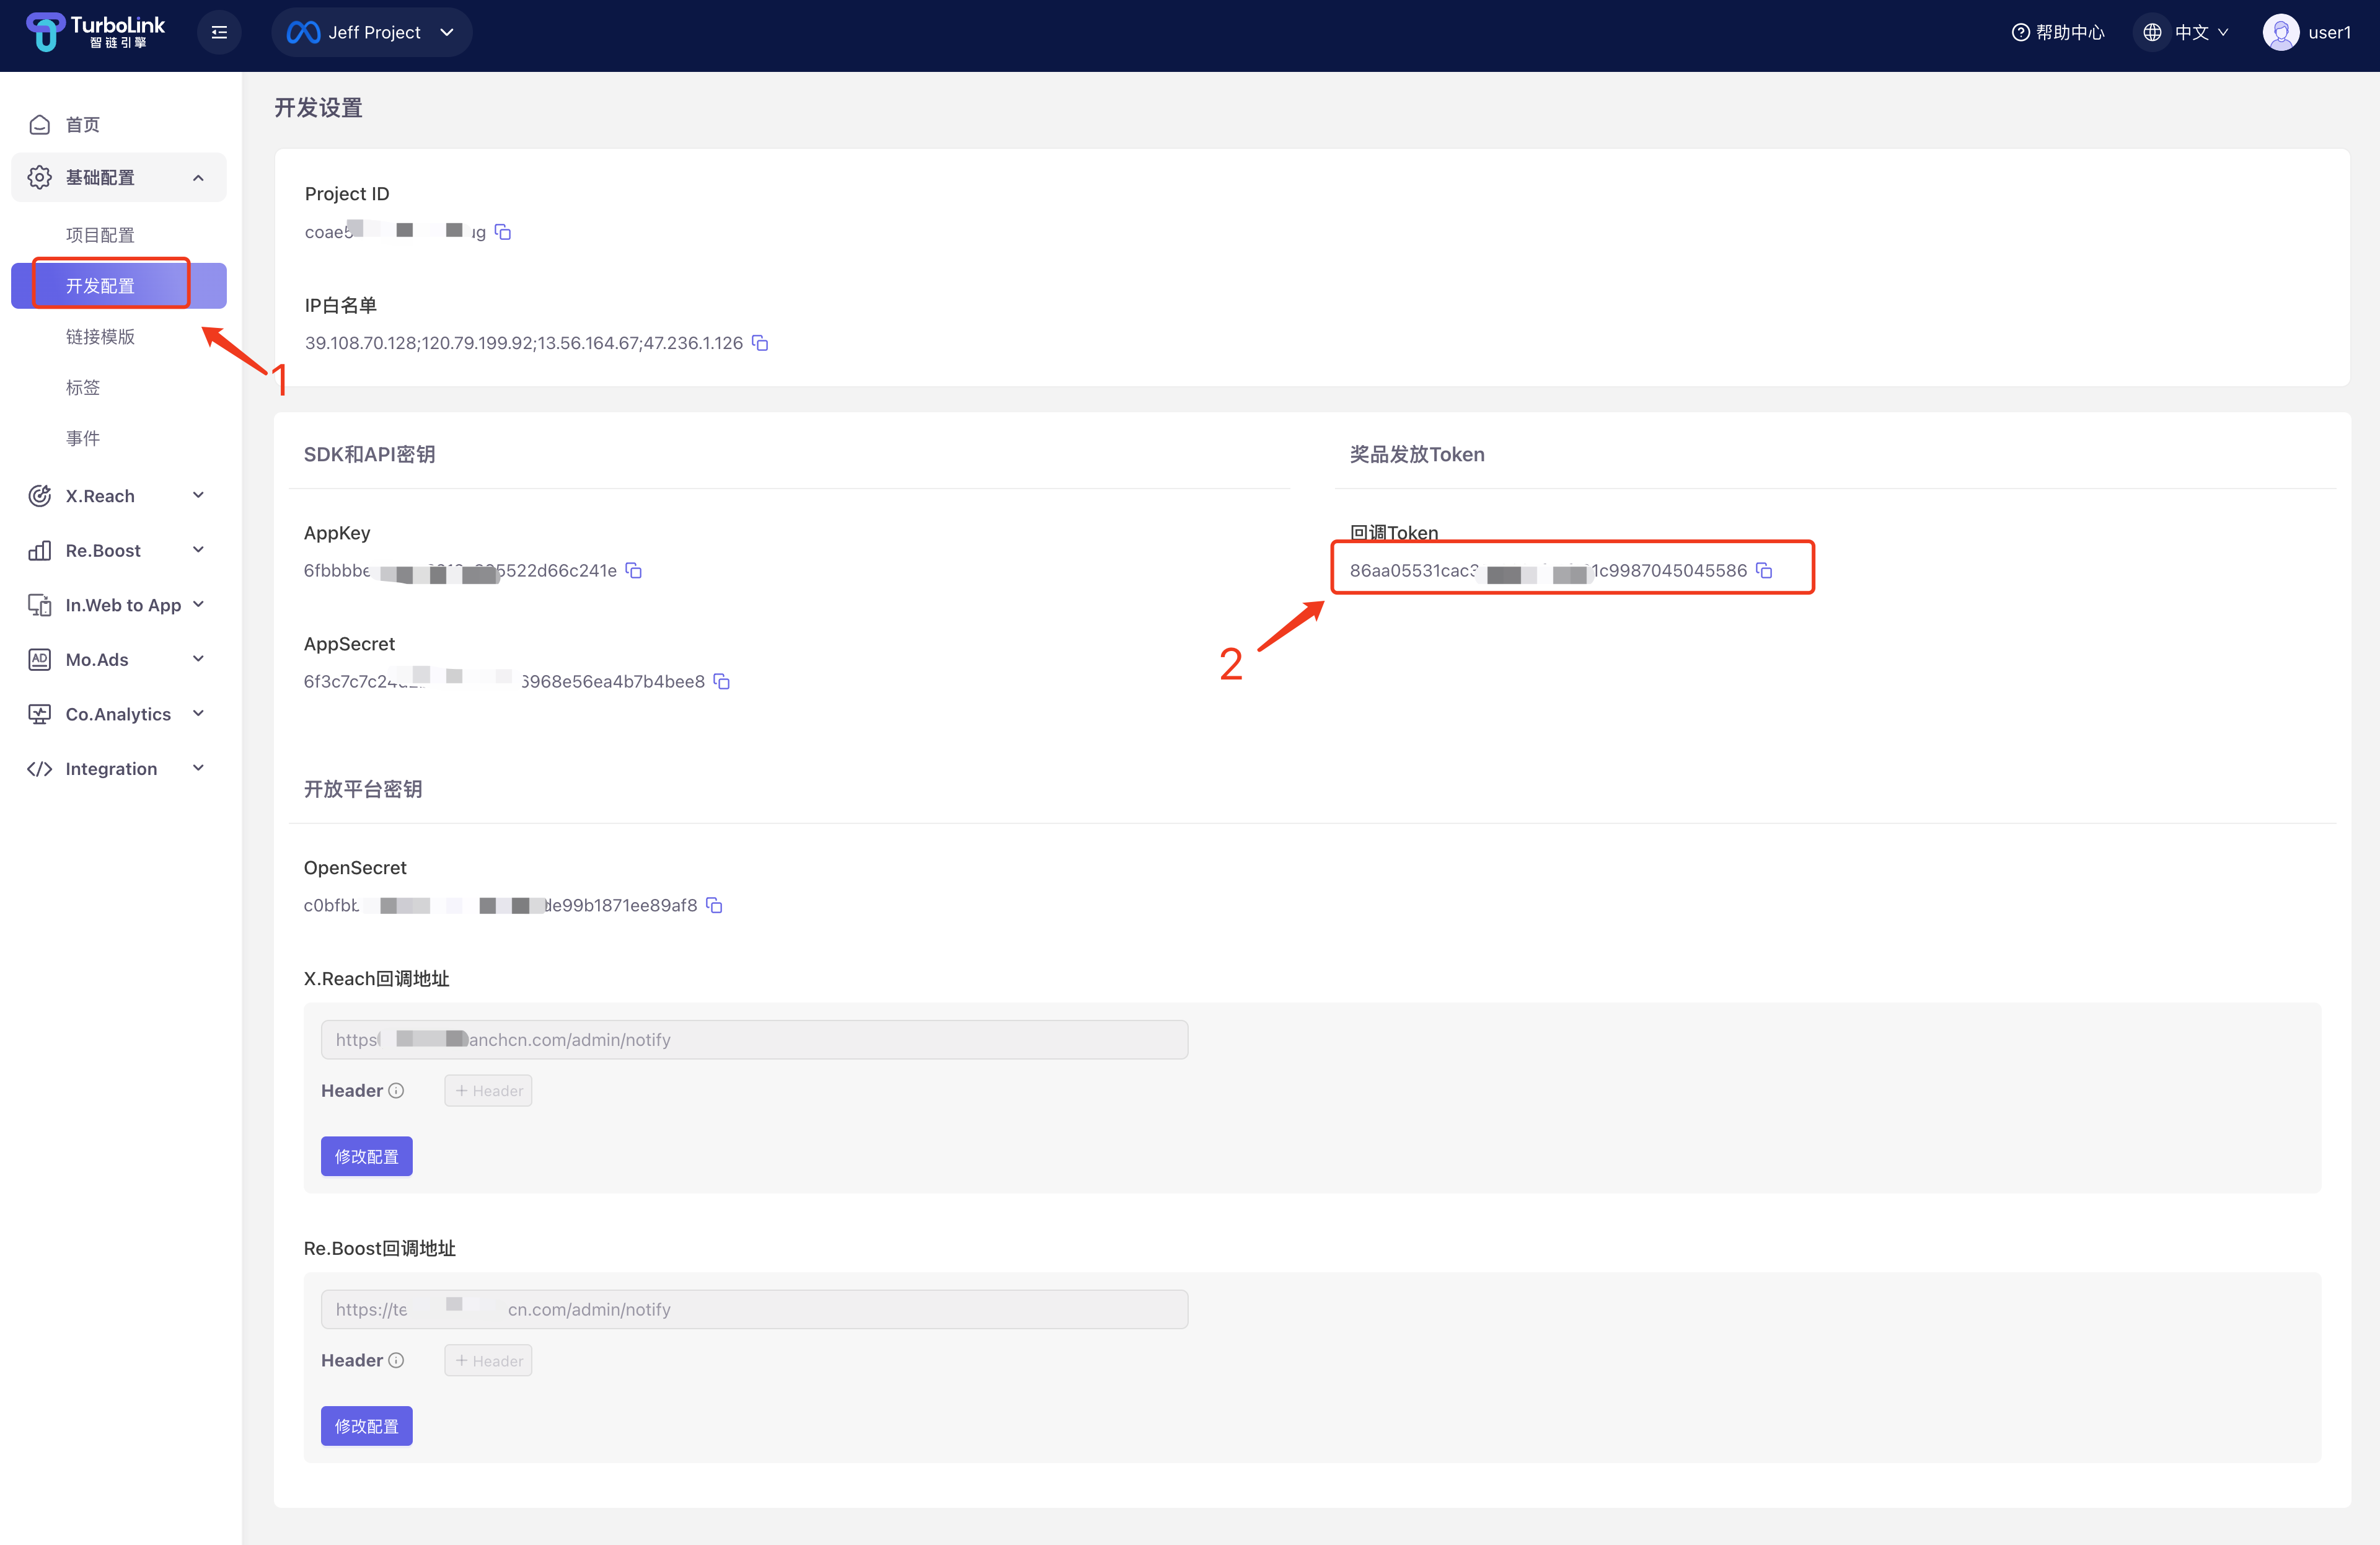This screenshot has width=2380, height=1545.
Task: Collapse the 基础配置 sidebar section
Action: pyautogui.click(x=118, y=177)
